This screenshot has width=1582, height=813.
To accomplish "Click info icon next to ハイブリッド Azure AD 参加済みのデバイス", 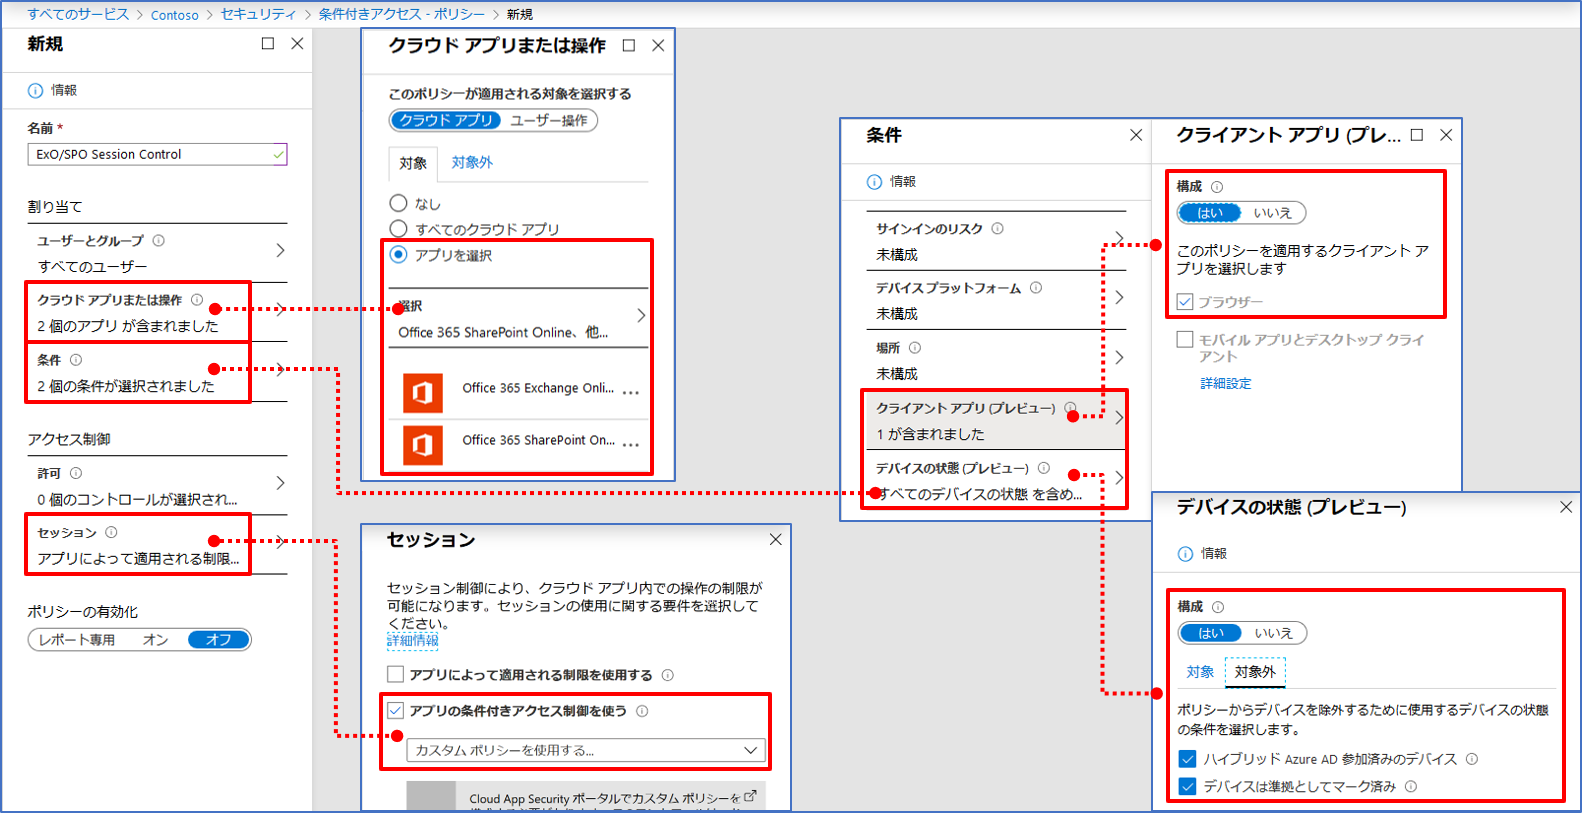I will tap(1472, 759).
